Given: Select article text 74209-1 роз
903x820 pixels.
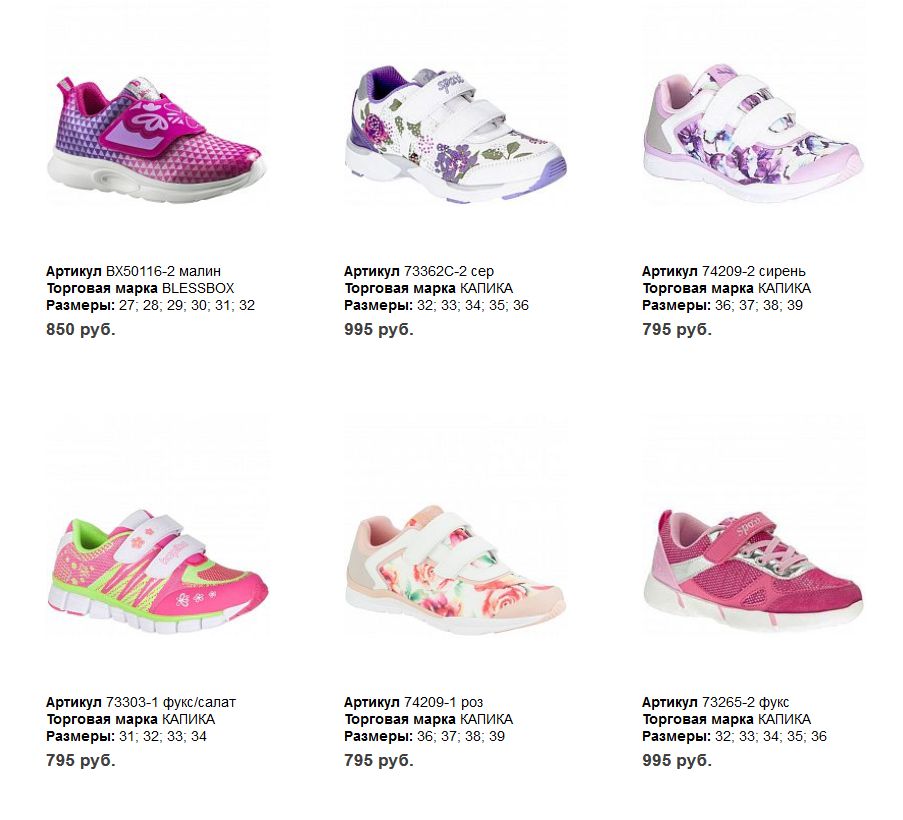Looking at the screenshot, I should [x=443, y=703].
